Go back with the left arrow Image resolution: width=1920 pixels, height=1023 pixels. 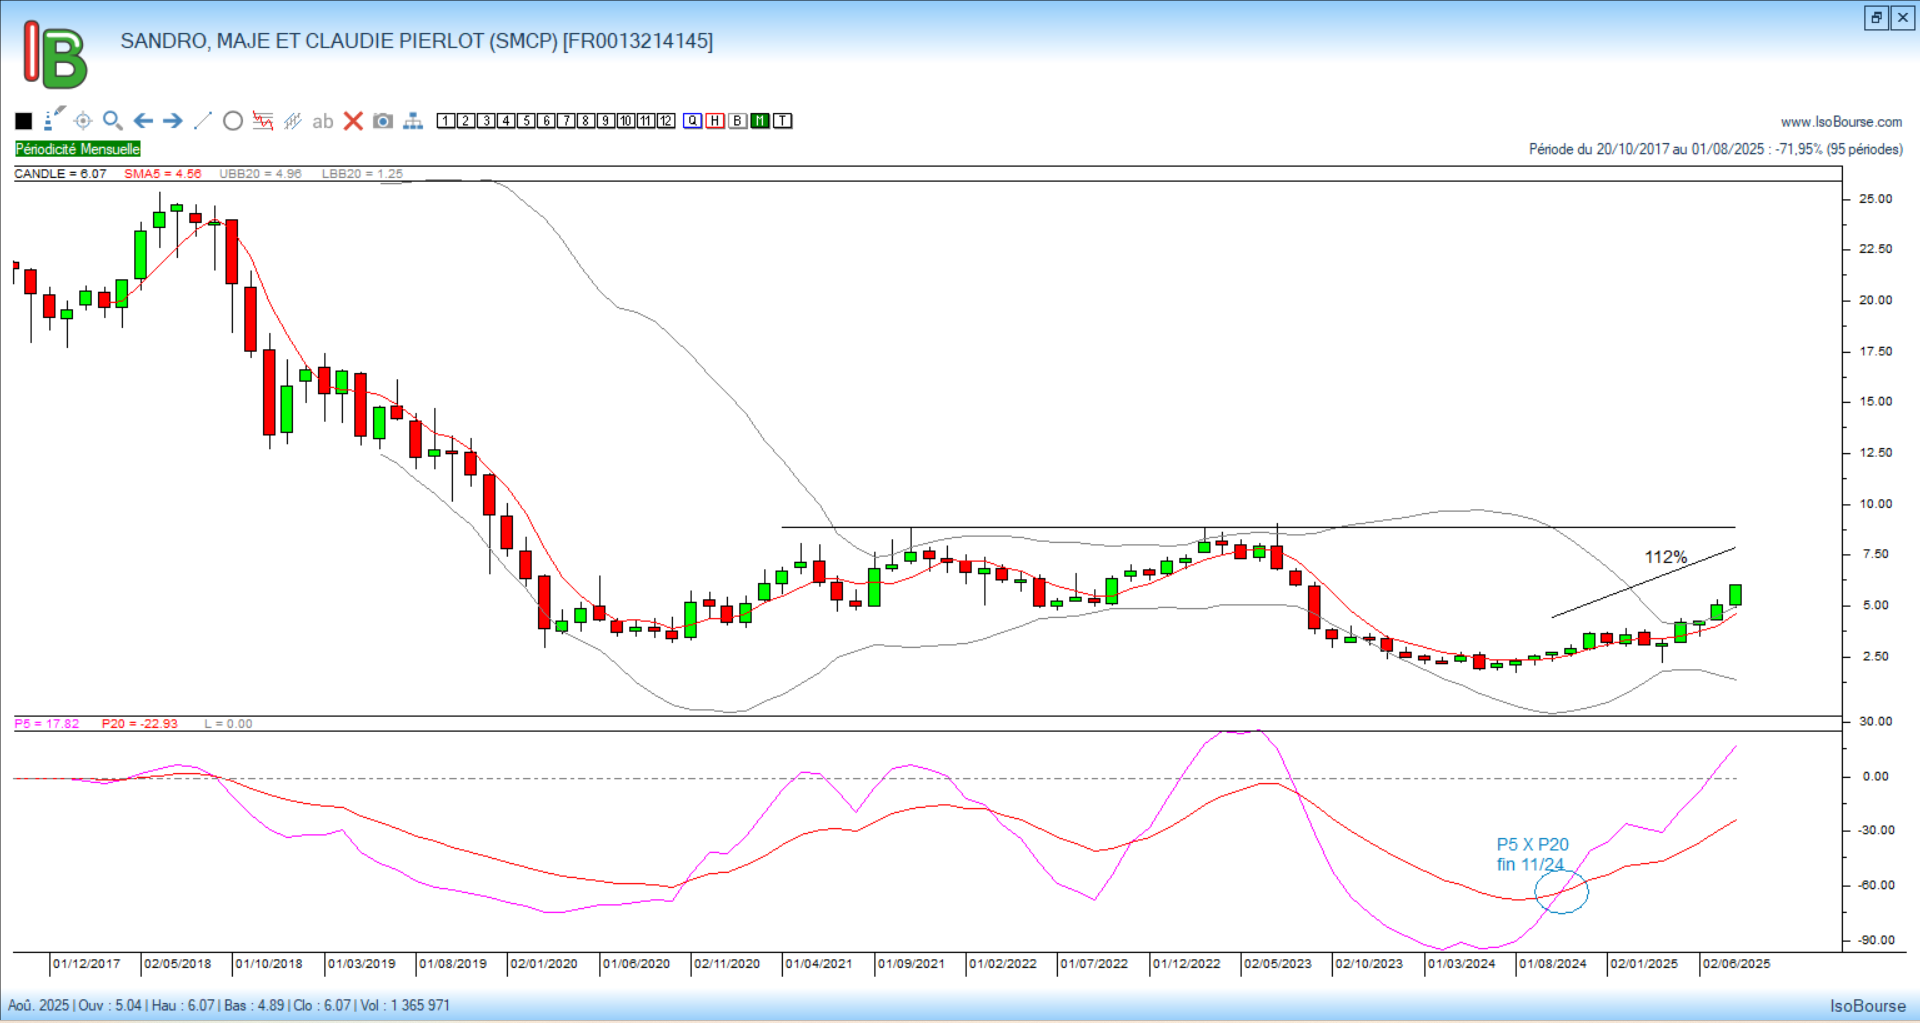pos(143,121)
